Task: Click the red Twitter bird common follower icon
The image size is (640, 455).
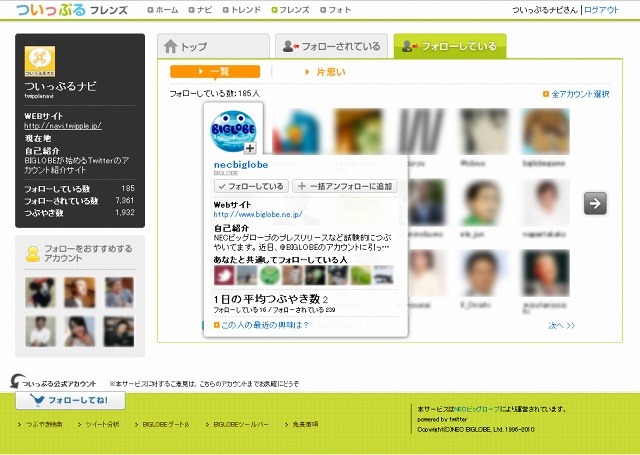Action: tap(224, 275)
